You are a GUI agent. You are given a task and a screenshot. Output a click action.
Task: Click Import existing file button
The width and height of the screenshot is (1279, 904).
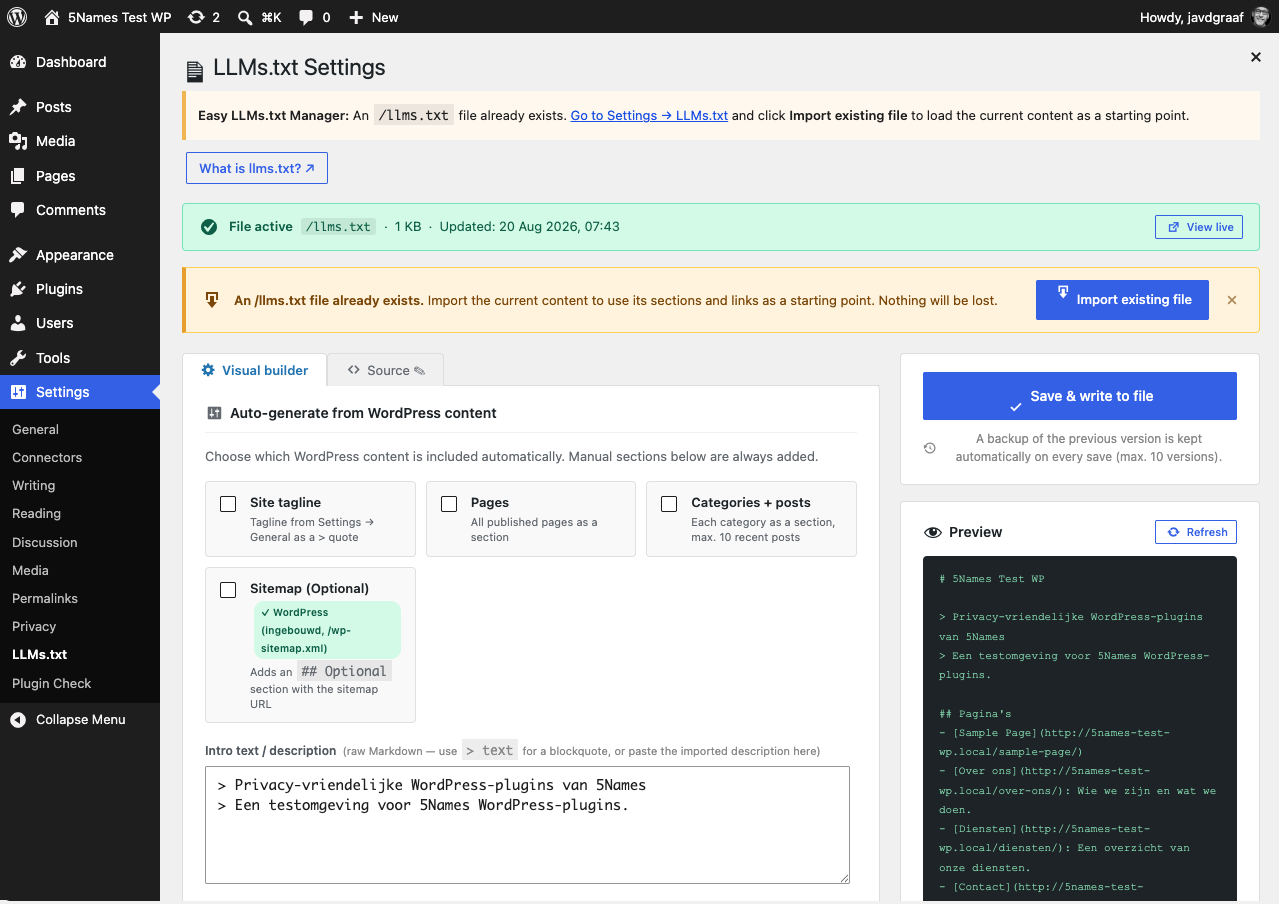(x=1122, y=300)
